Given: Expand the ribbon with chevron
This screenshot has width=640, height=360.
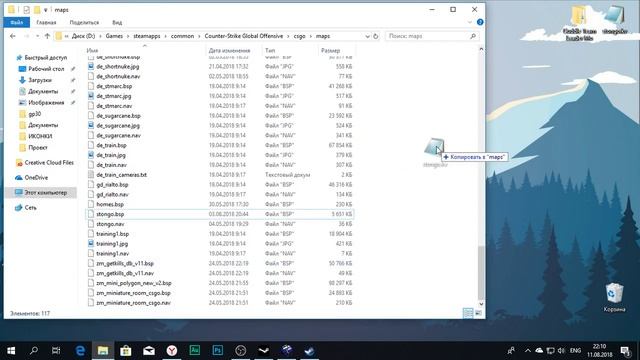Looking at the screenshot, I should (469, 22).
